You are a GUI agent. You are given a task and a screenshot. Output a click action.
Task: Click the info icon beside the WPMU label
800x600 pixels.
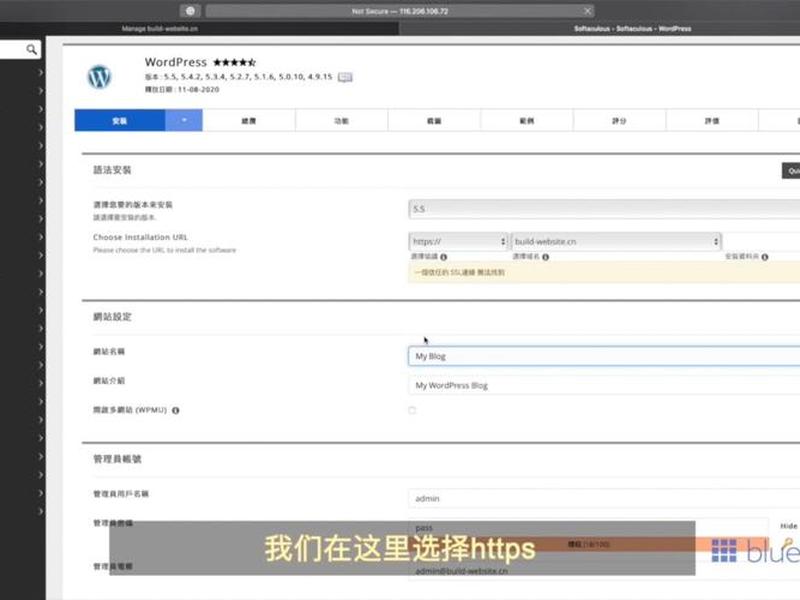click(x=176, y=410)
